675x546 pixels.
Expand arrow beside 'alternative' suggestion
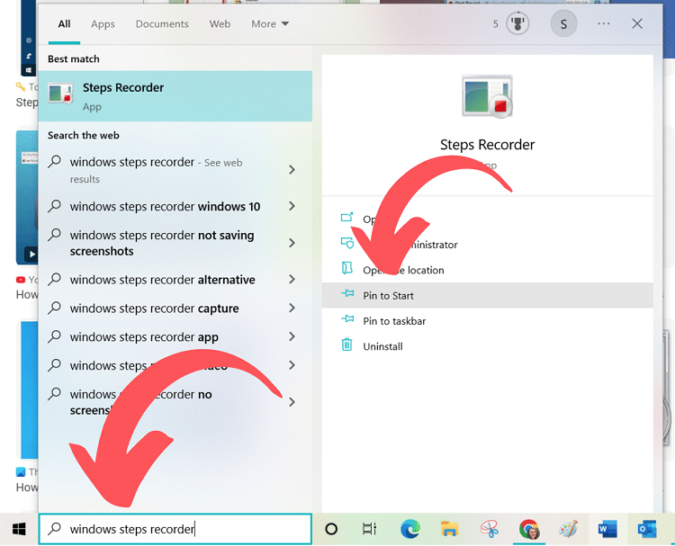click(292, 279)
